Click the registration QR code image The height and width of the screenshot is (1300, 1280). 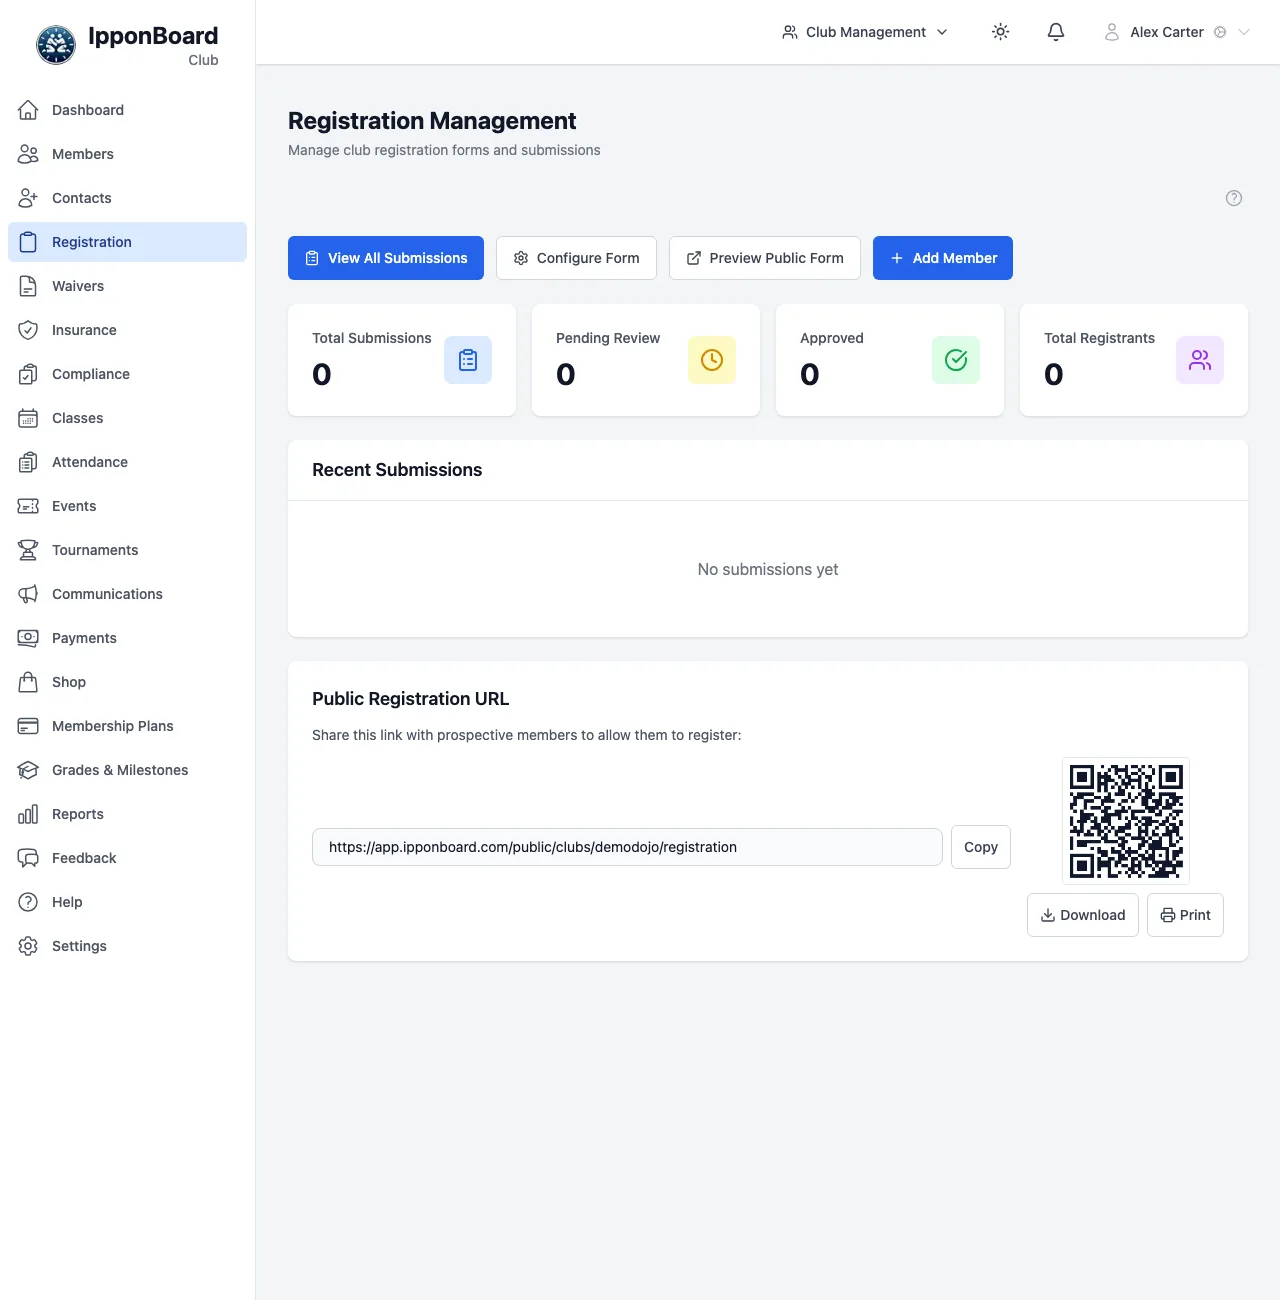tap(1126, 821)
